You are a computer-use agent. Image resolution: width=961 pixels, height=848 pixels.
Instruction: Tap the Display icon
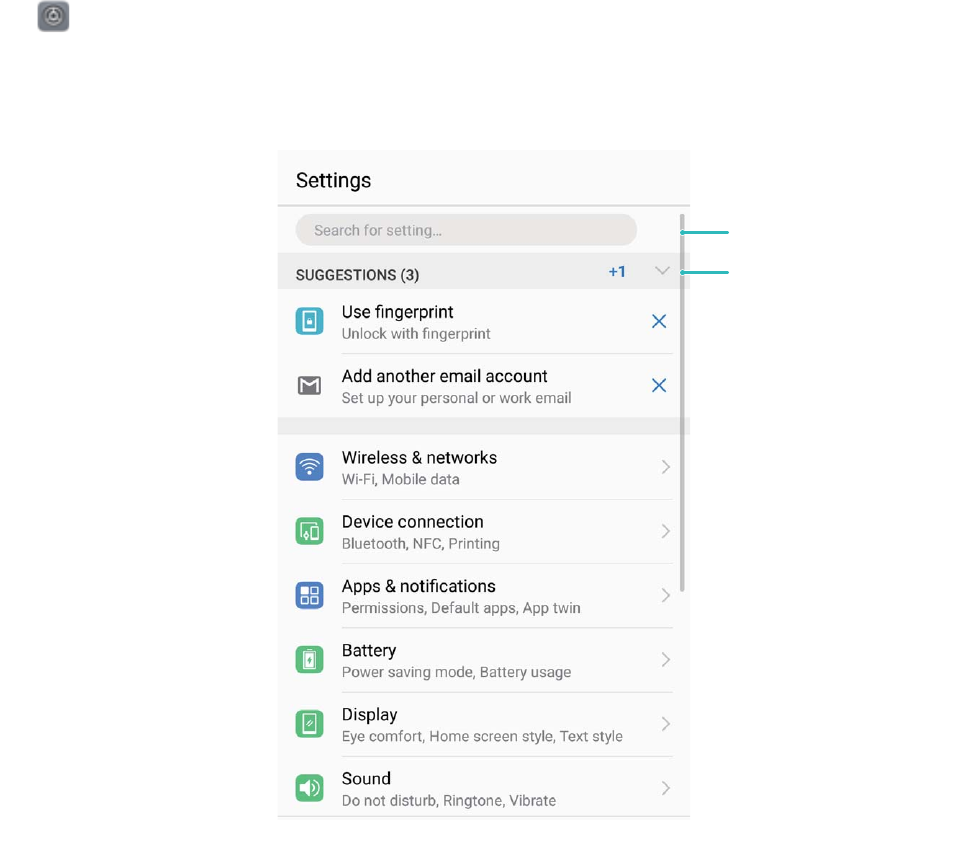click(310, 724)
